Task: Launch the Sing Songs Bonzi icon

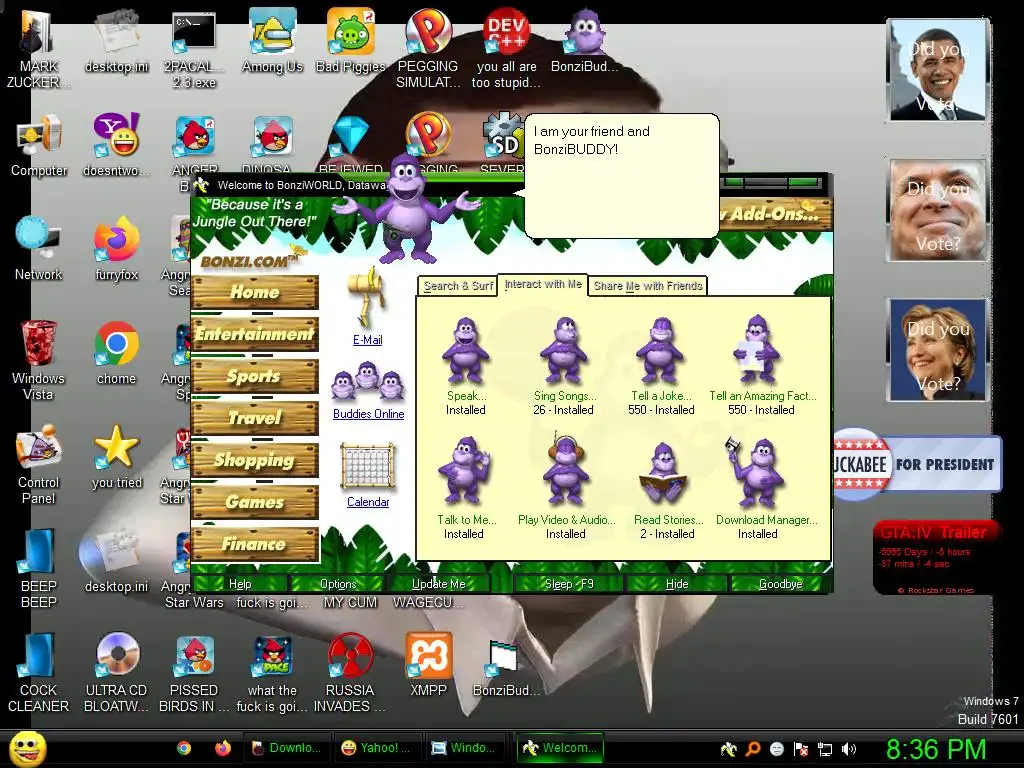Action: (564, 350)
